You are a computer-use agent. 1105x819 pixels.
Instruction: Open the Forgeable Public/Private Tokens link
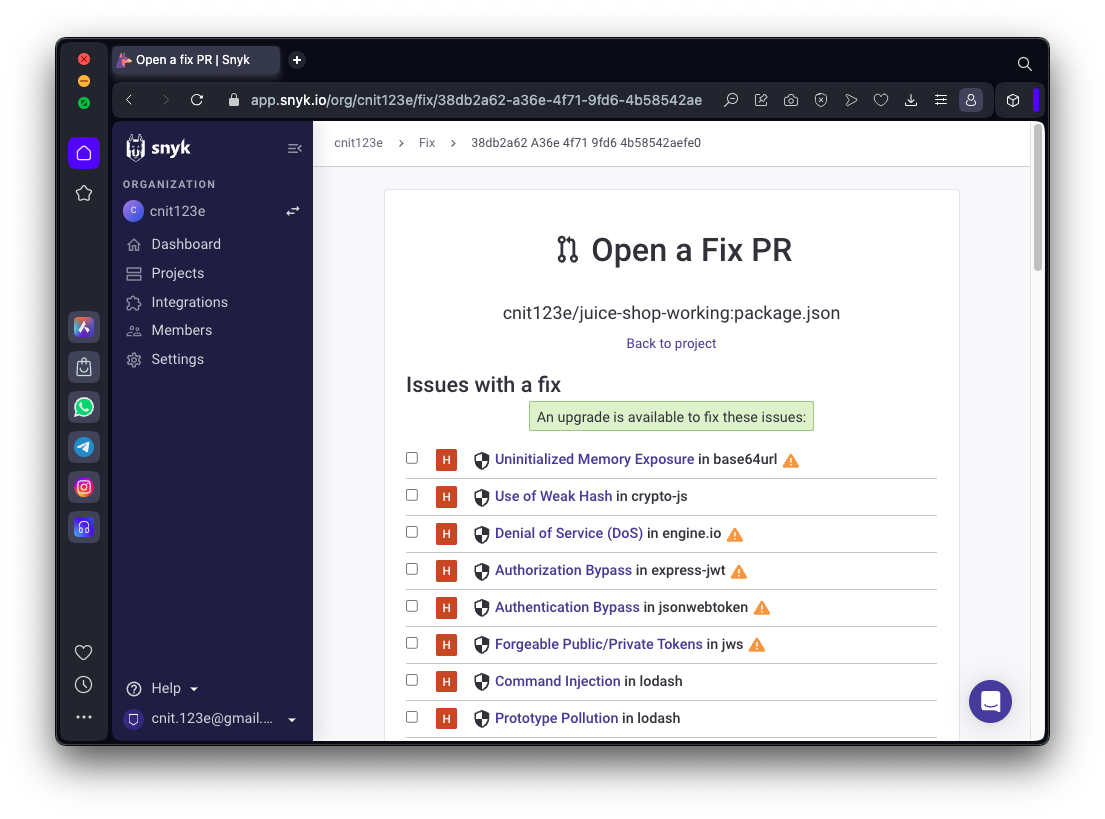tap(598, 644)
